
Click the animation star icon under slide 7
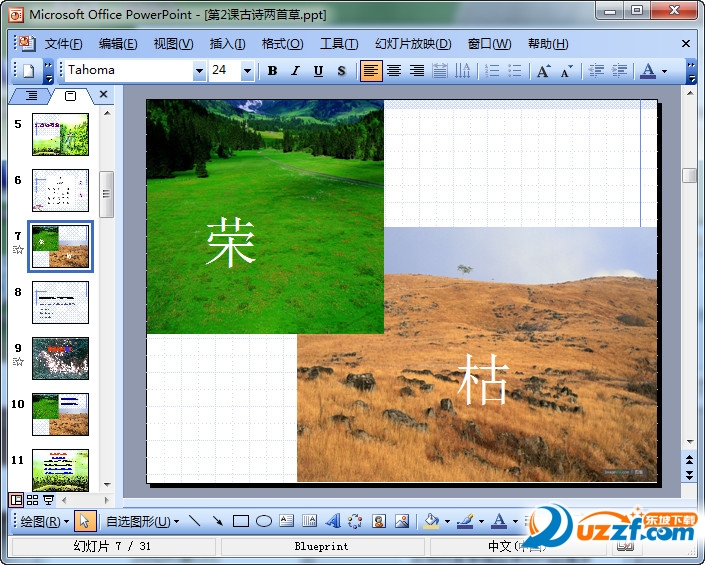[18, 249]
